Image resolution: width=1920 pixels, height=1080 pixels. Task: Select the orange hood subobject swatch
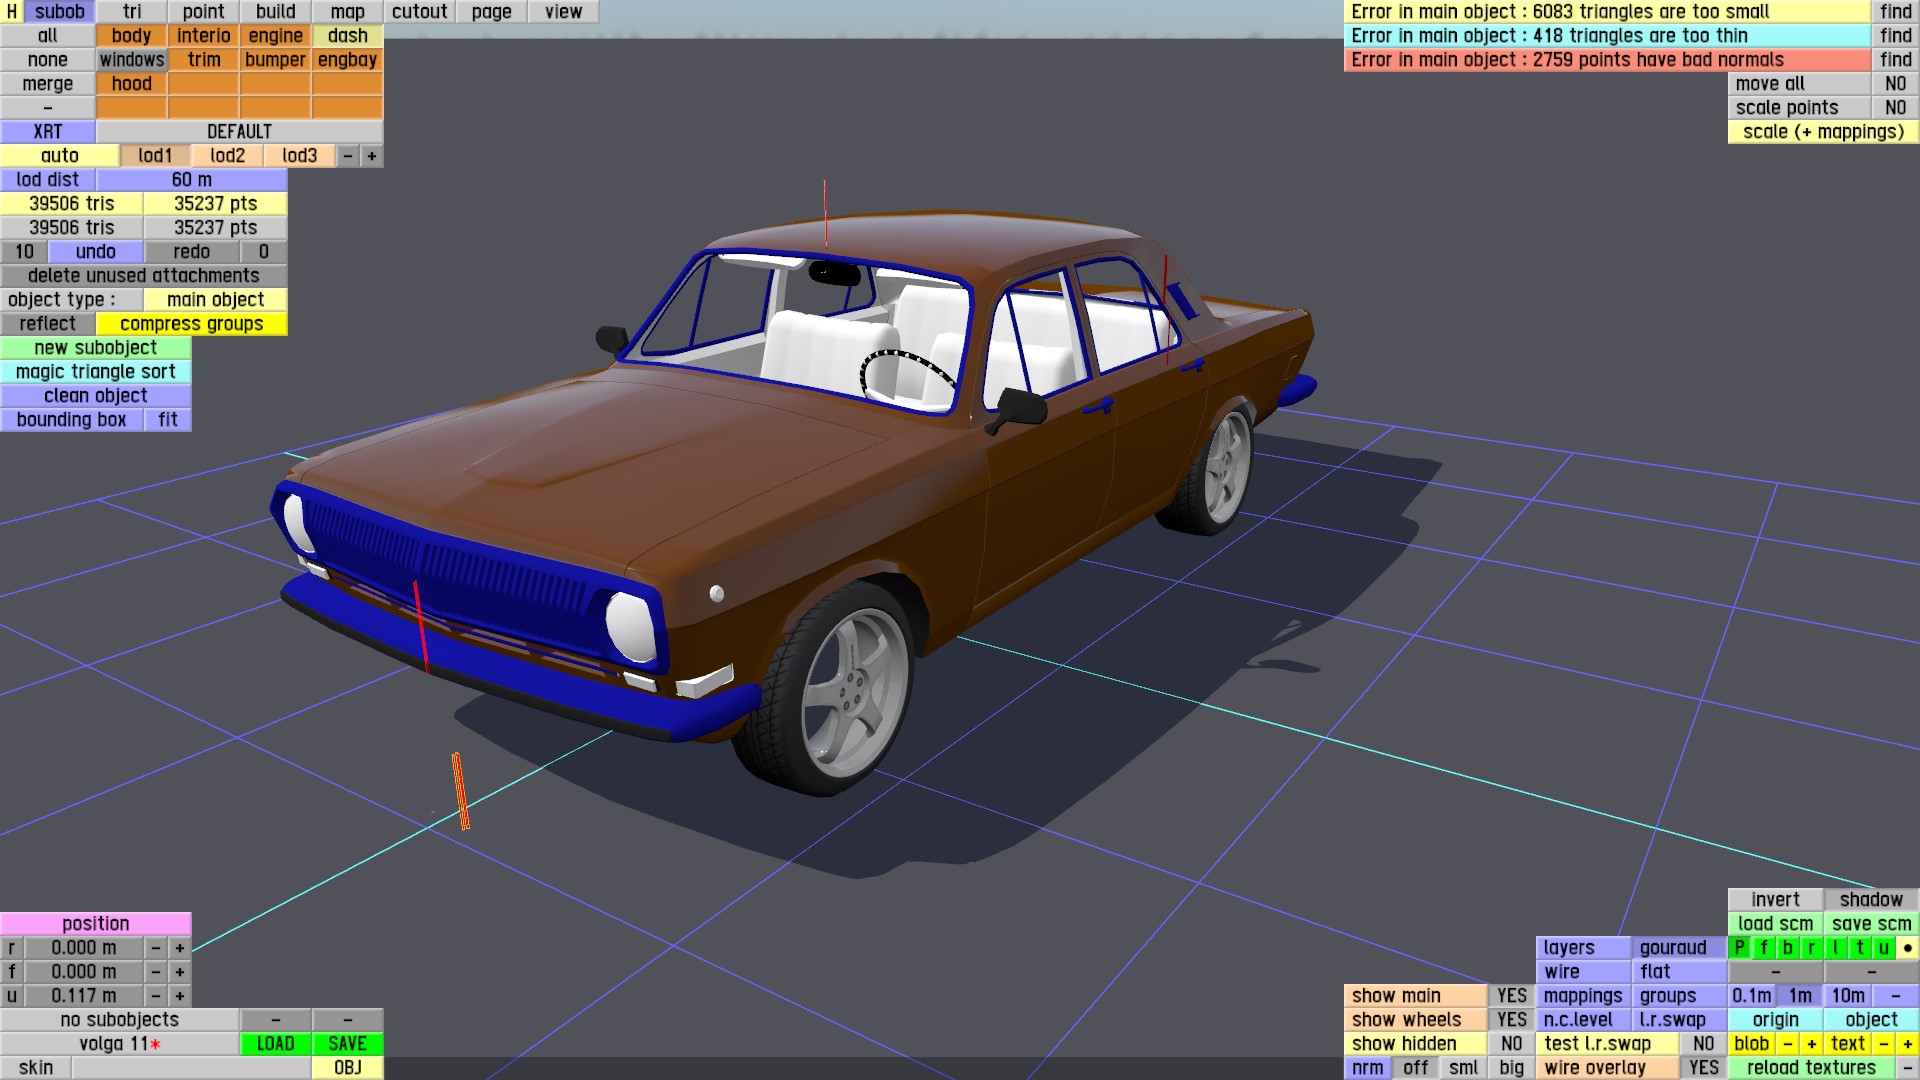[131, 84]
